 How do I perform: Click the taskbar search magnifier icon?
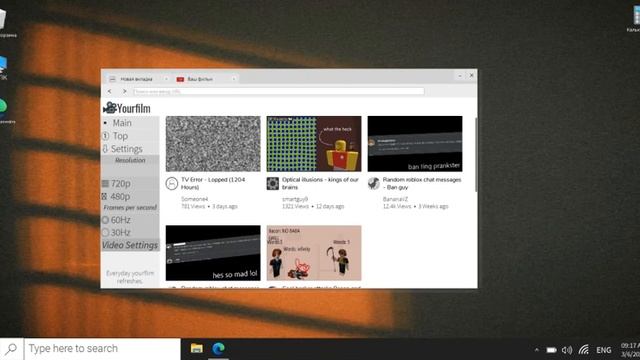click(11, 349)
